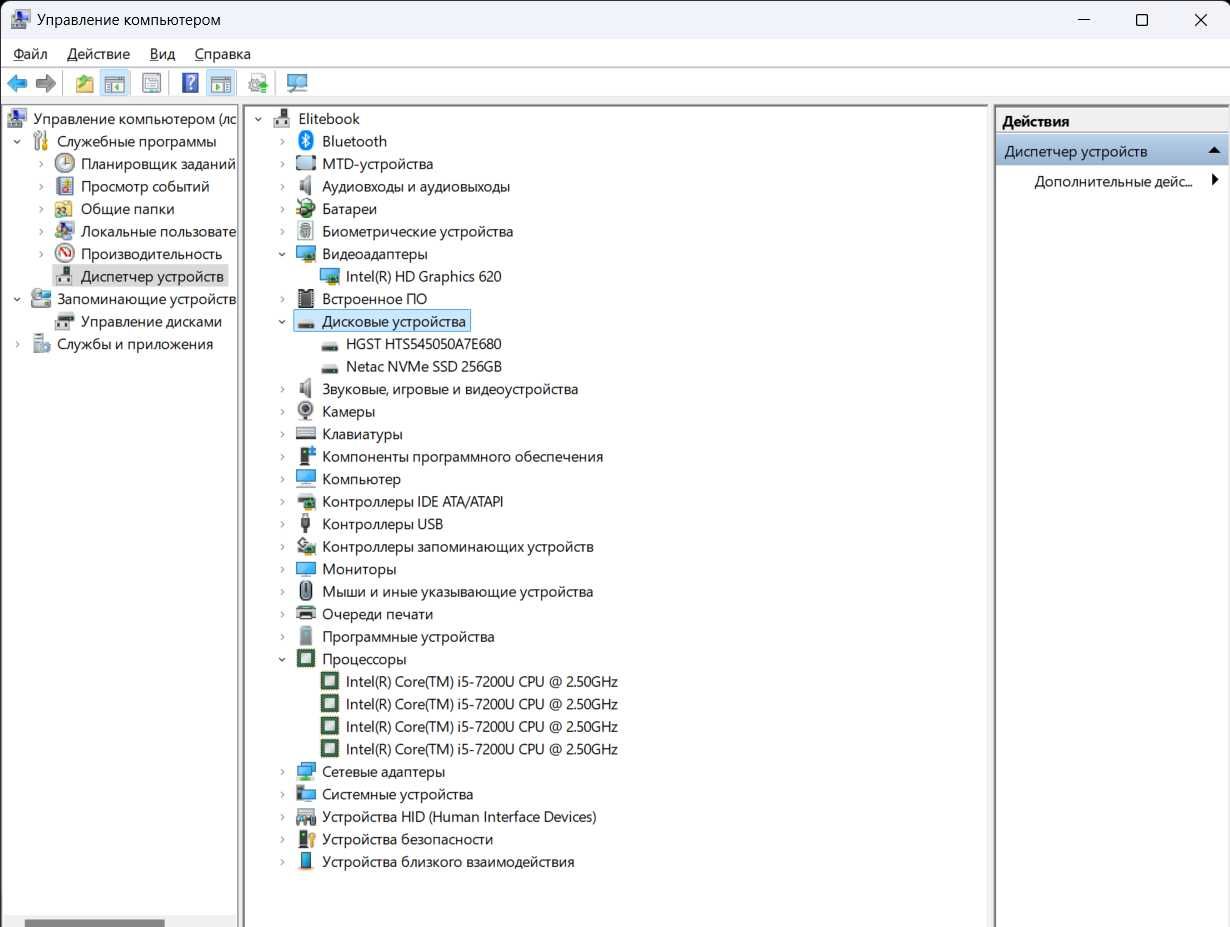Collapse Диспетчер устройств section in Действия pane
Image resolution: width=1230 pixels, height=927 pixels.
point(1214,151)
